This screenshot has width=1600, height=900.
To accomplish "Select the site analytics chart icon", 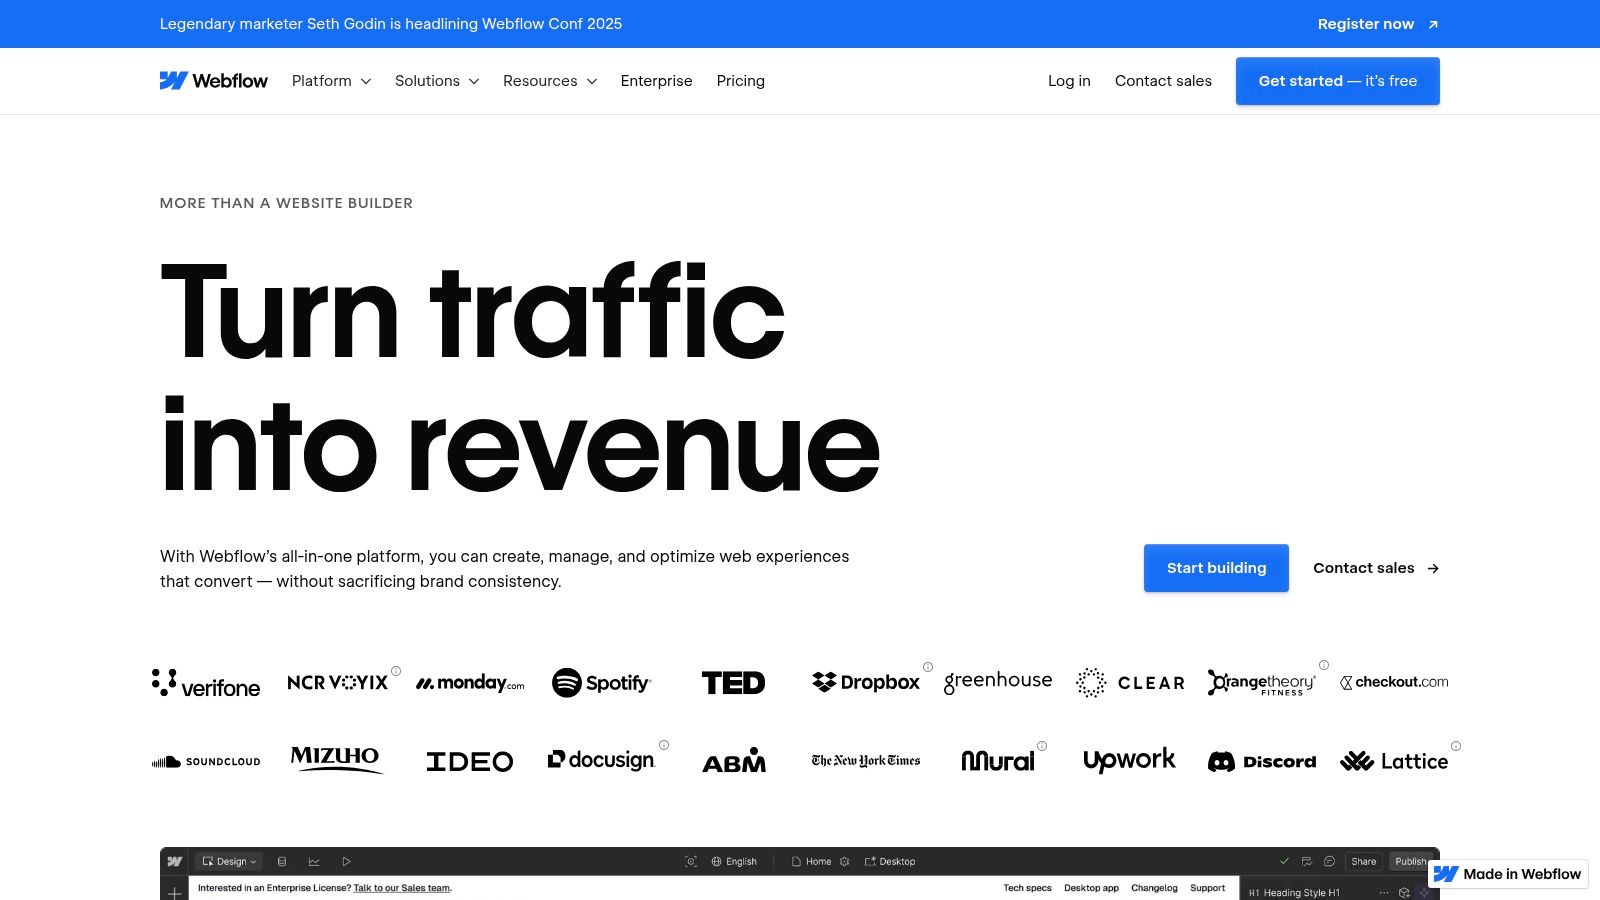I will 316,861.
